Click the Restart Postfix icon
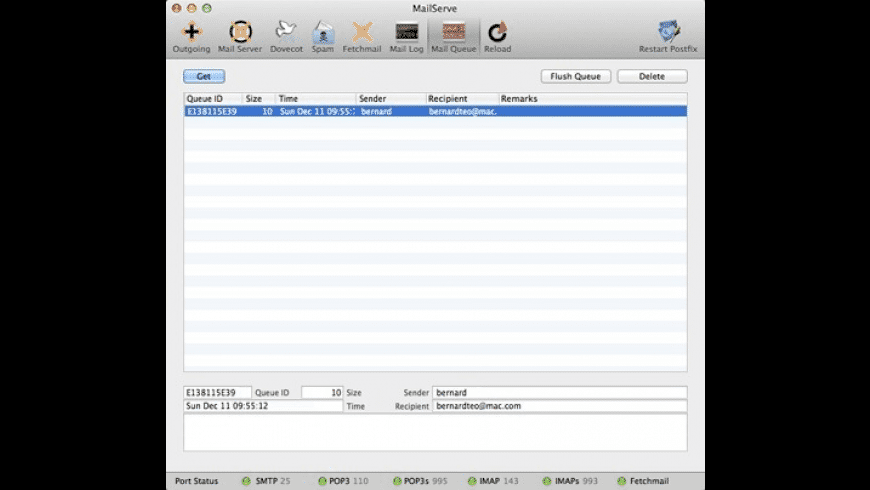870x490 pixels. pyautogui.click(x=668, y=37)
